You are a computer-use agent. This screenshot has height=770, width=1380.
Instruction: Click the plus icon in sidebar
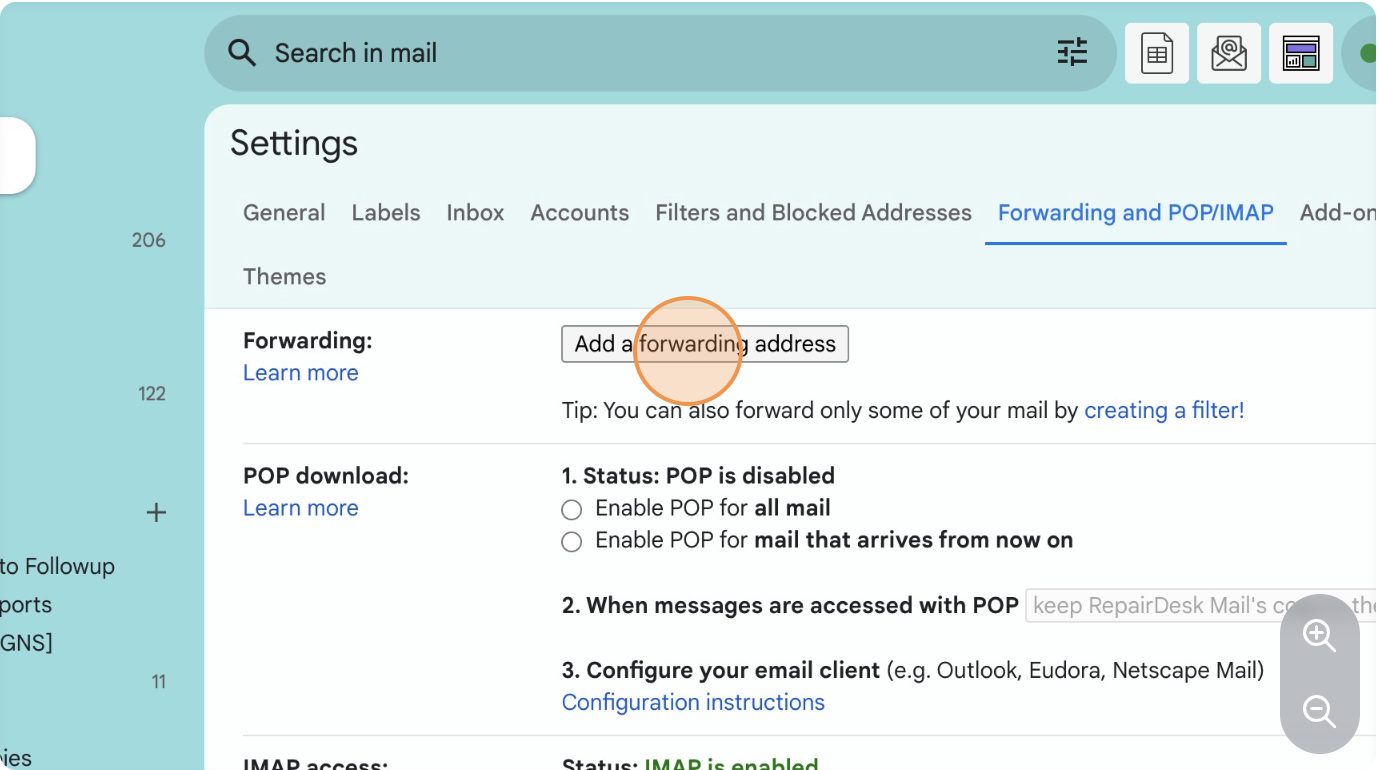pos(156,513)
